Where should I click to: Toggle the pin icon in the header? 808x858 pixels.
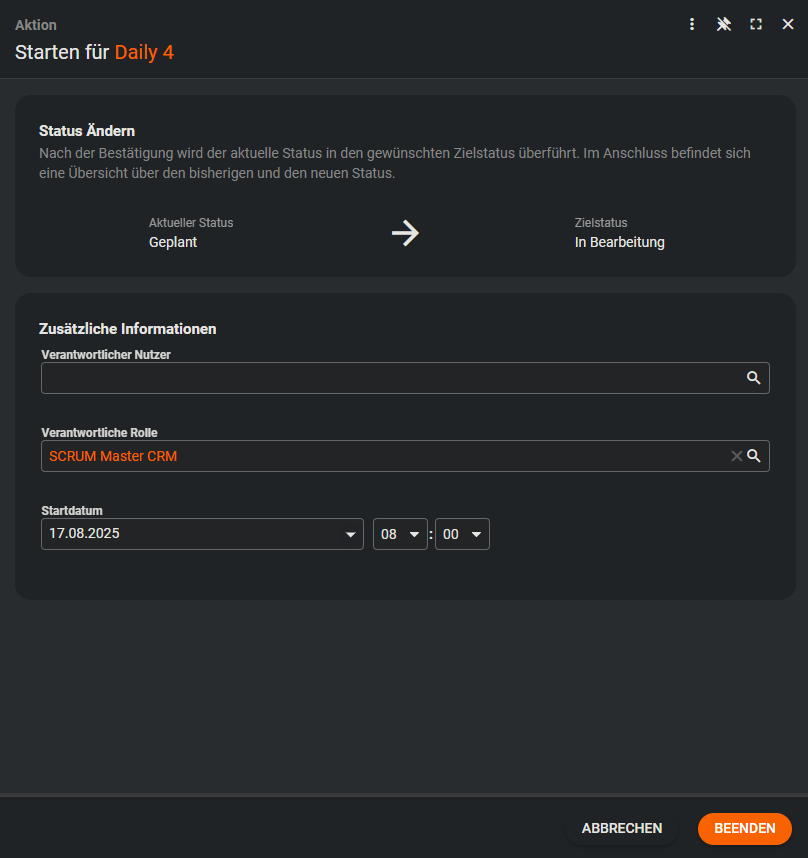tap(724, 24)
